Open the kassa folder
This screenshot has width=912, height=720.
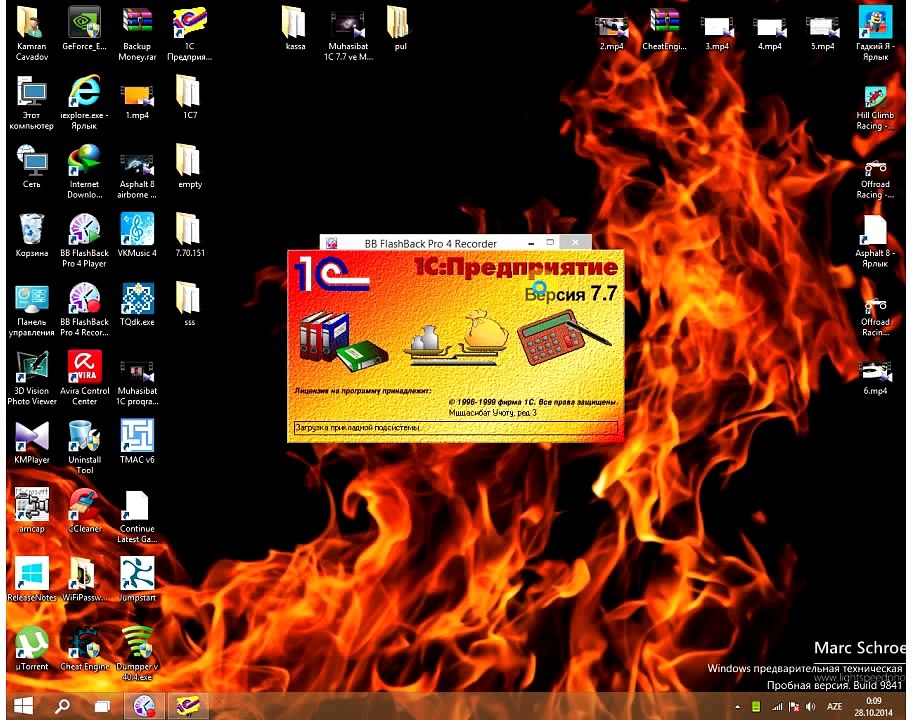point(295,28)
